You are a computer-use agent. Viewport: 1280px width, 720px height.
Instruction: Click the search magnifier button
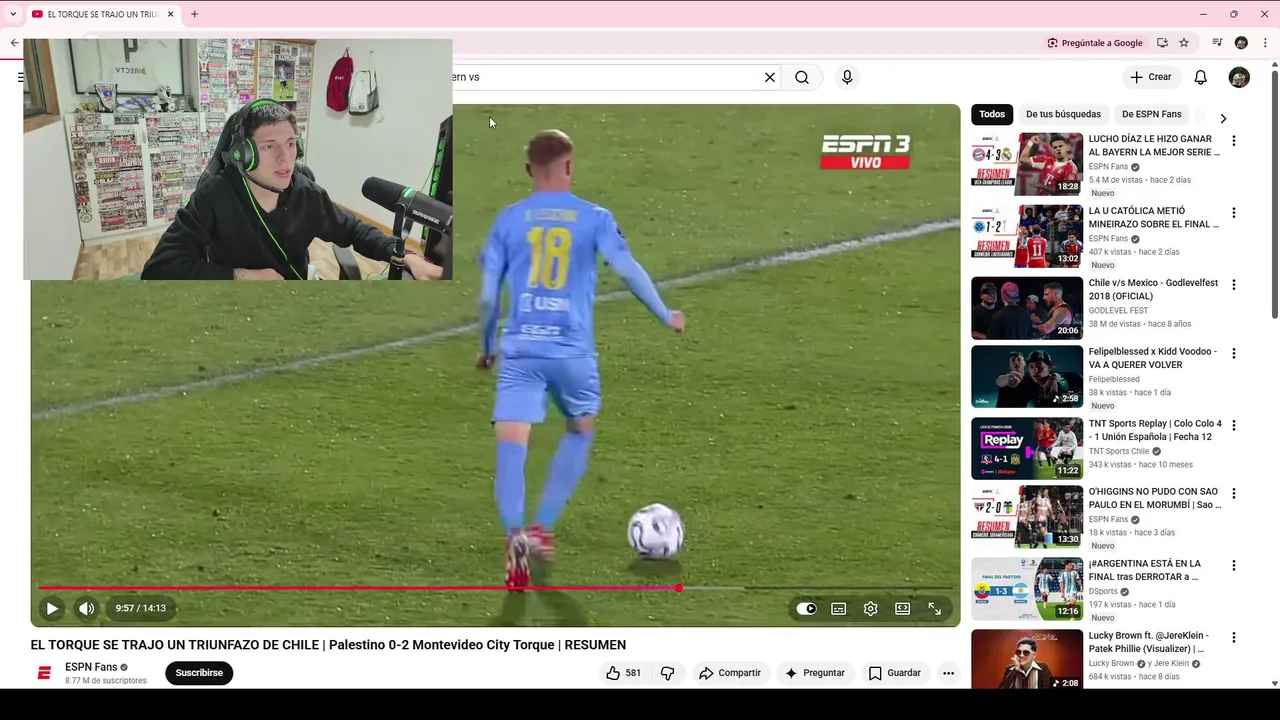[x=802, y=77]
